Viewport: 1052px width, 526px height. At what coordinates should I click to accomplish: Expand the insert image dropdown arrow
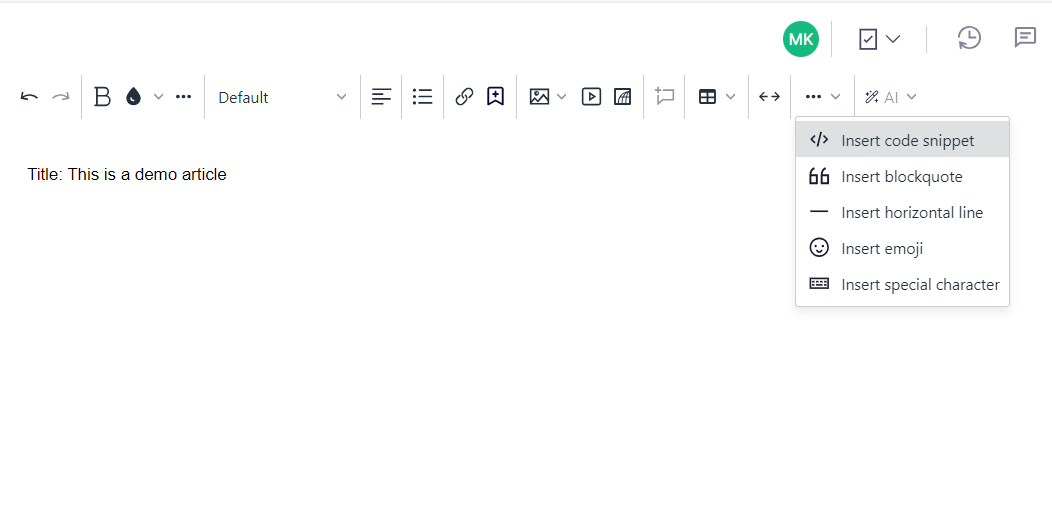click(x=562, y=97)
